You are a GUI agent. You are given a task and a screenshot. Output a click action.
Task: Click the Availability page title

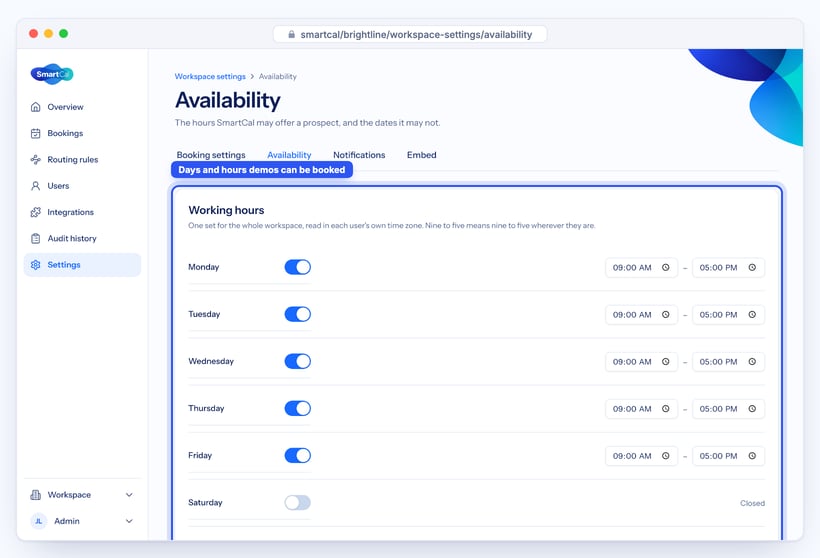(227, 100)
